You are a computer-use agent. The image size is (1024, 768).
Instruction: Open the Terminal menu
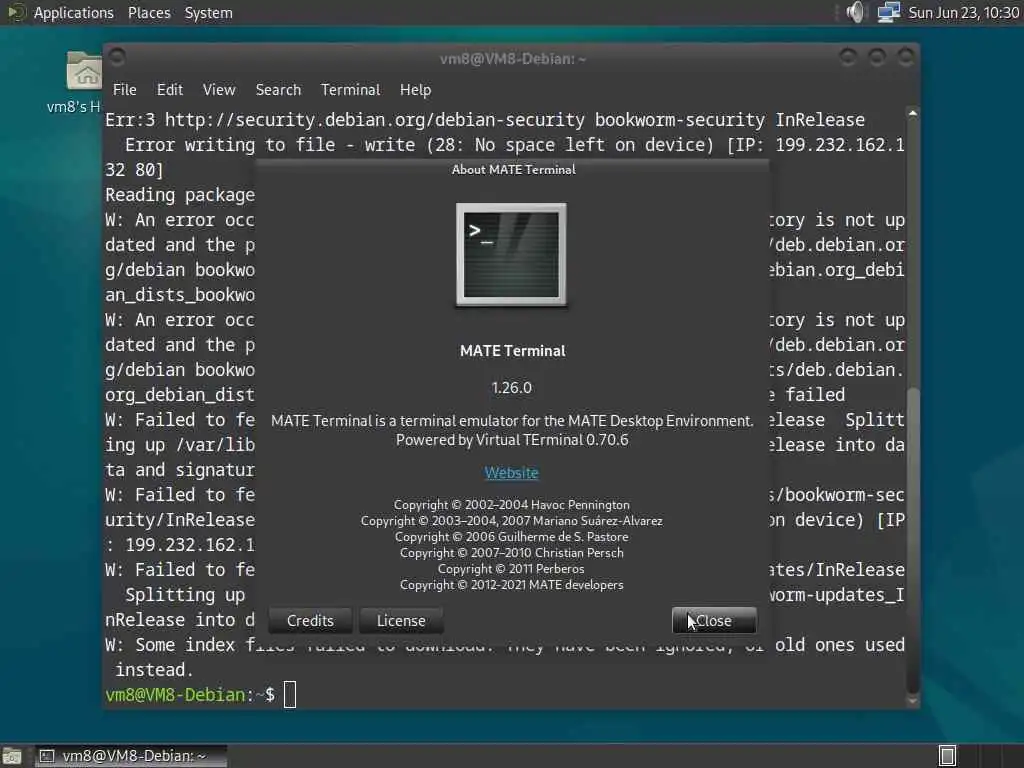tap(350, 89)
